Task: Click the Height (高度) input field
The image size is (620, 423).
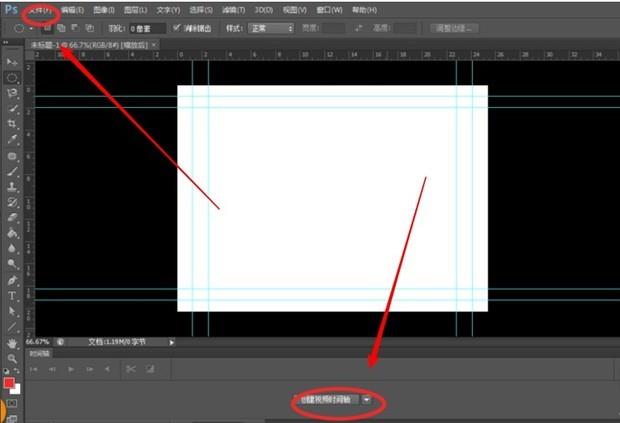Action: (x=405, y=28)
